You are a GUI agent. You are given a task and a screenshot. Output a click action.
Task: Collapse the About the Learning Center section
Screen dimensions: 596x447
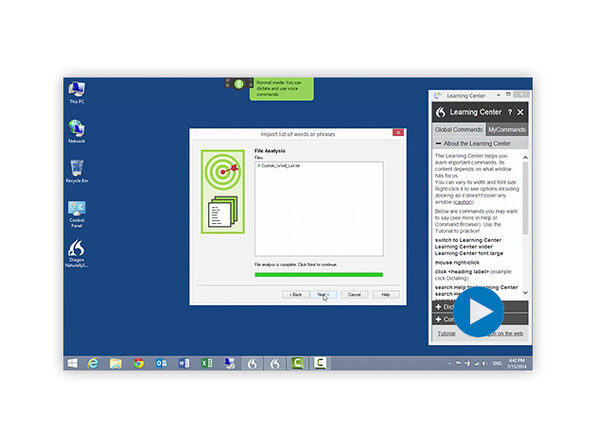[x=438, y=144]
